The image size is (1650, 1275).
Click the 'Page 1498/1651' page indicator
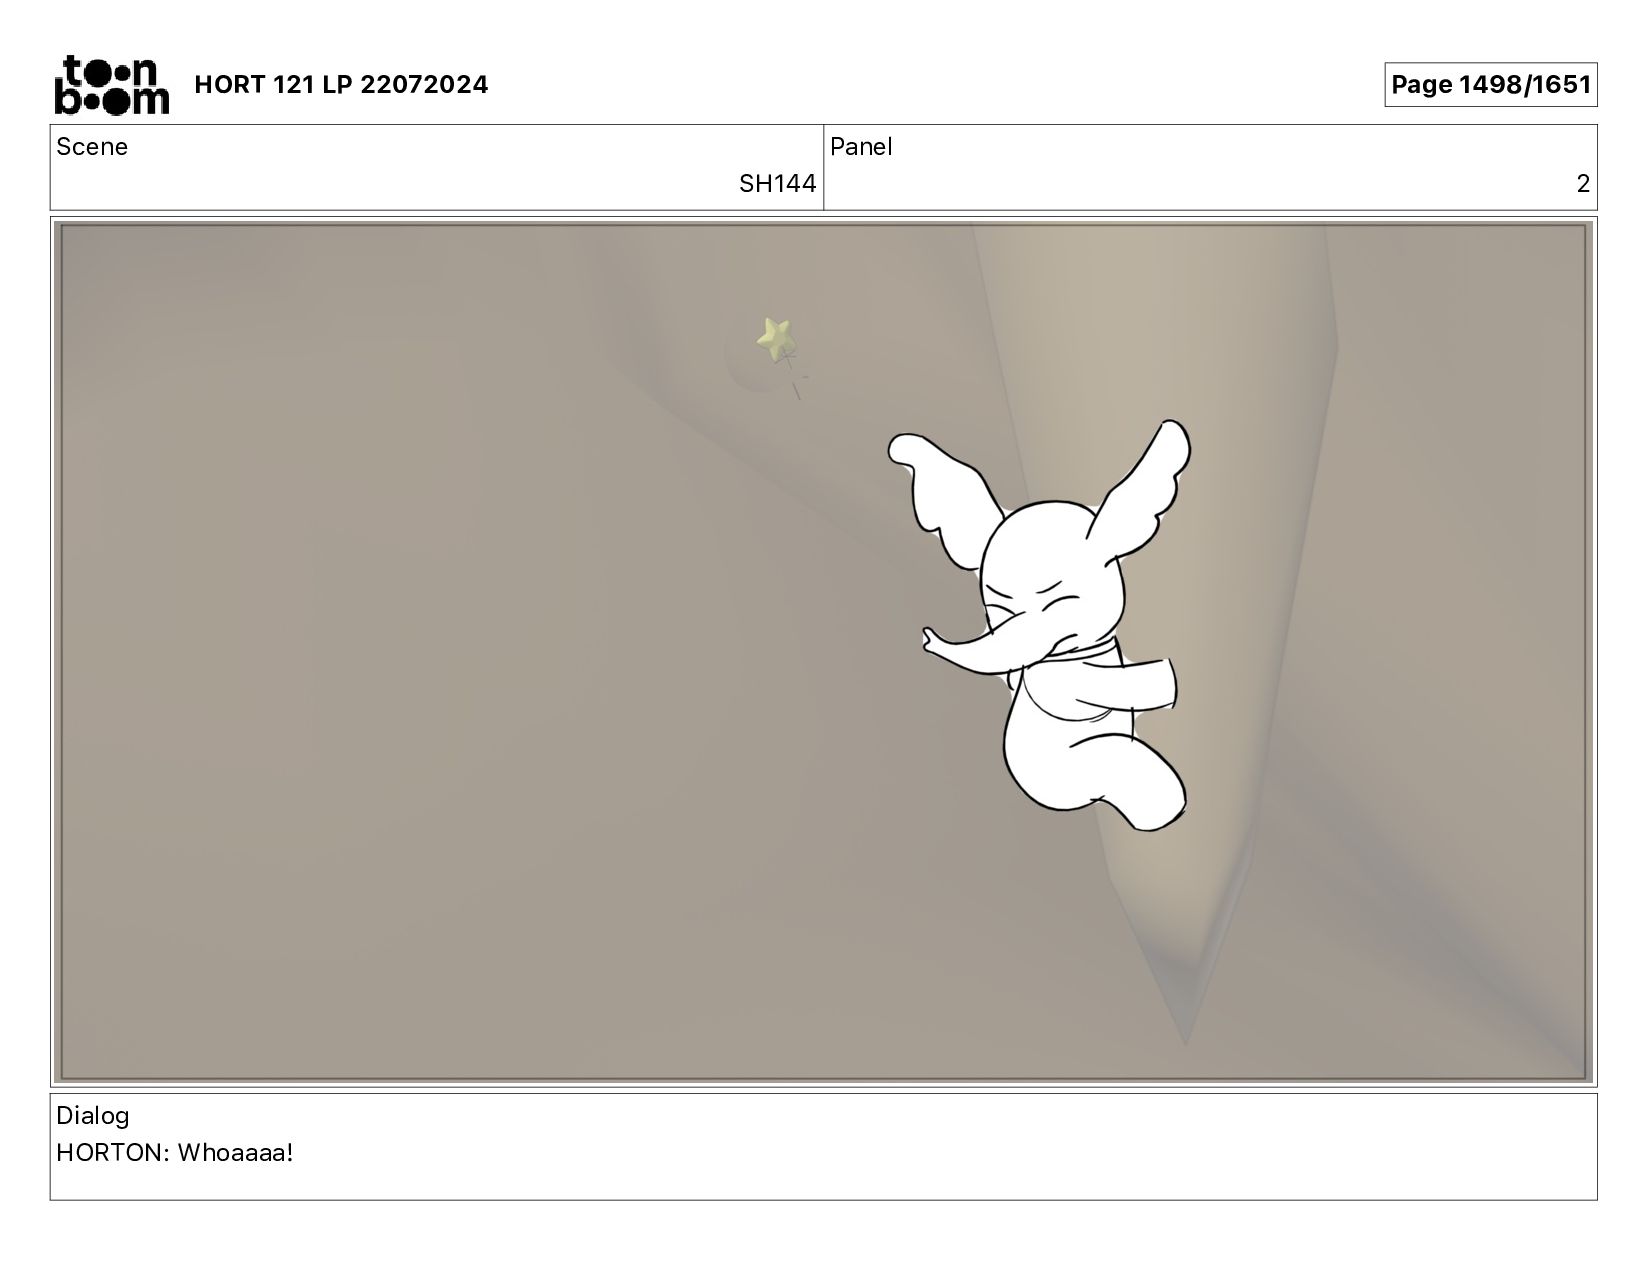click(1490, 85)
